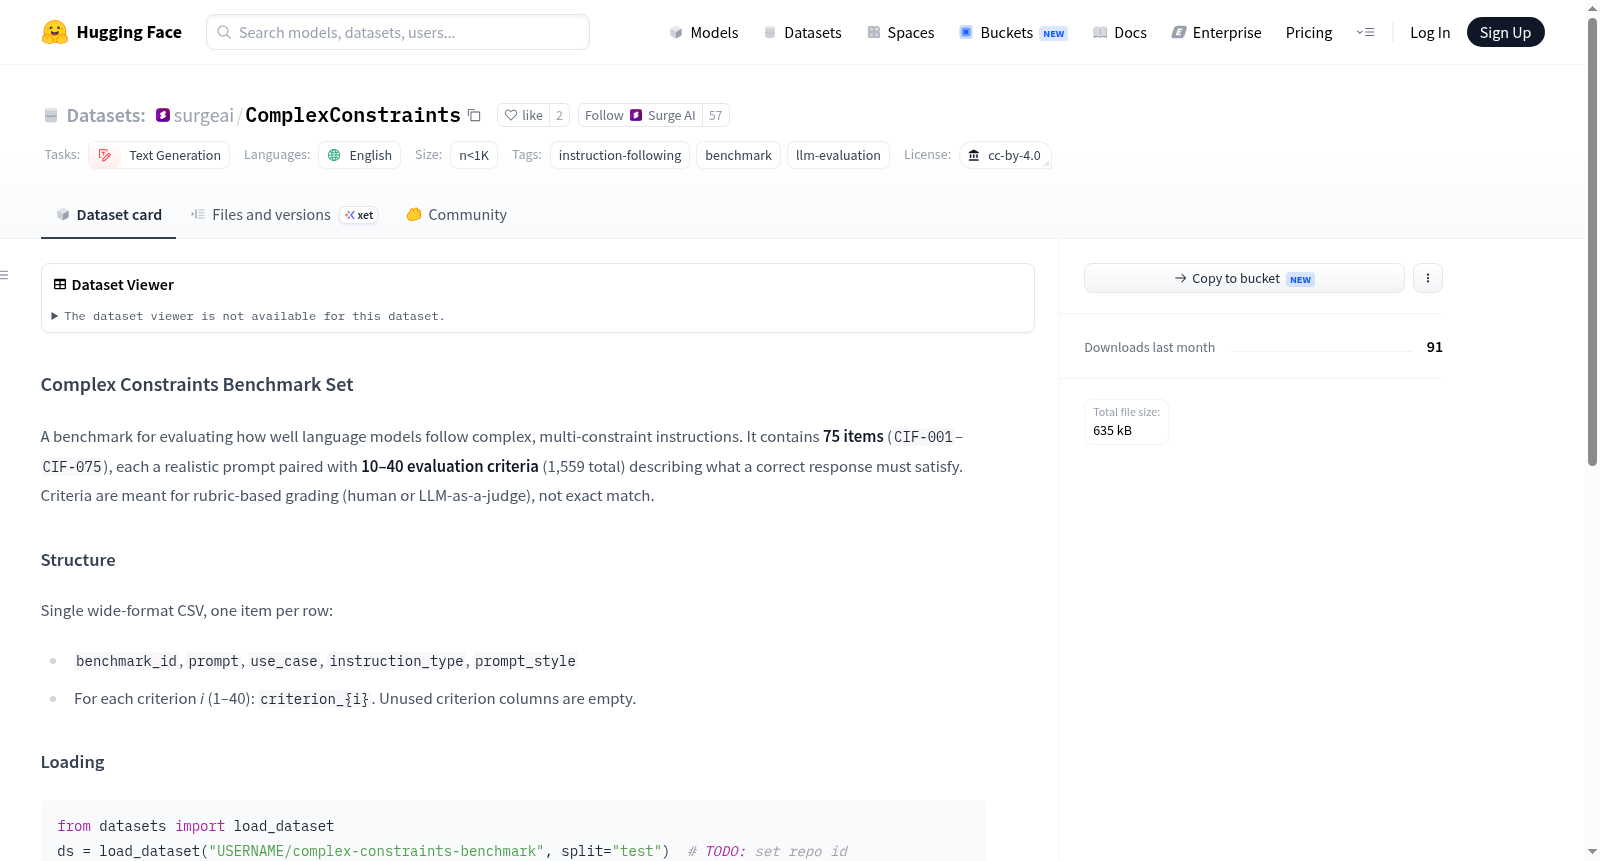The height and width of the screenshot is (861, 1600).
Task: Like the ComplexConstraints dataset
Action: [x=523, y=116]
